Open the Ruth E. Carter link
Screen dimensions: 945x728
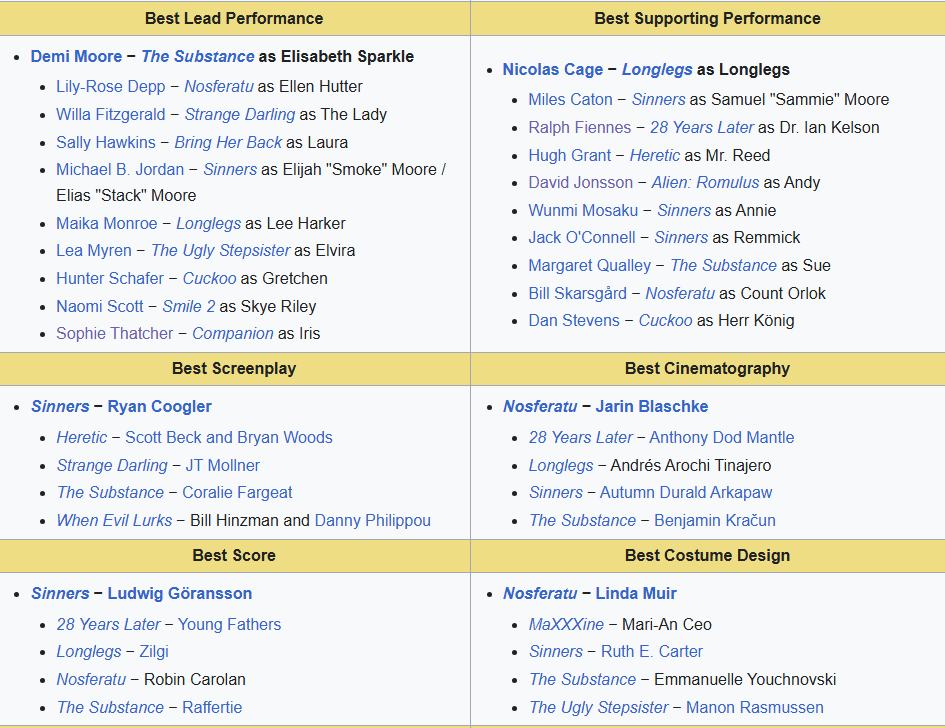pos(651,652)
